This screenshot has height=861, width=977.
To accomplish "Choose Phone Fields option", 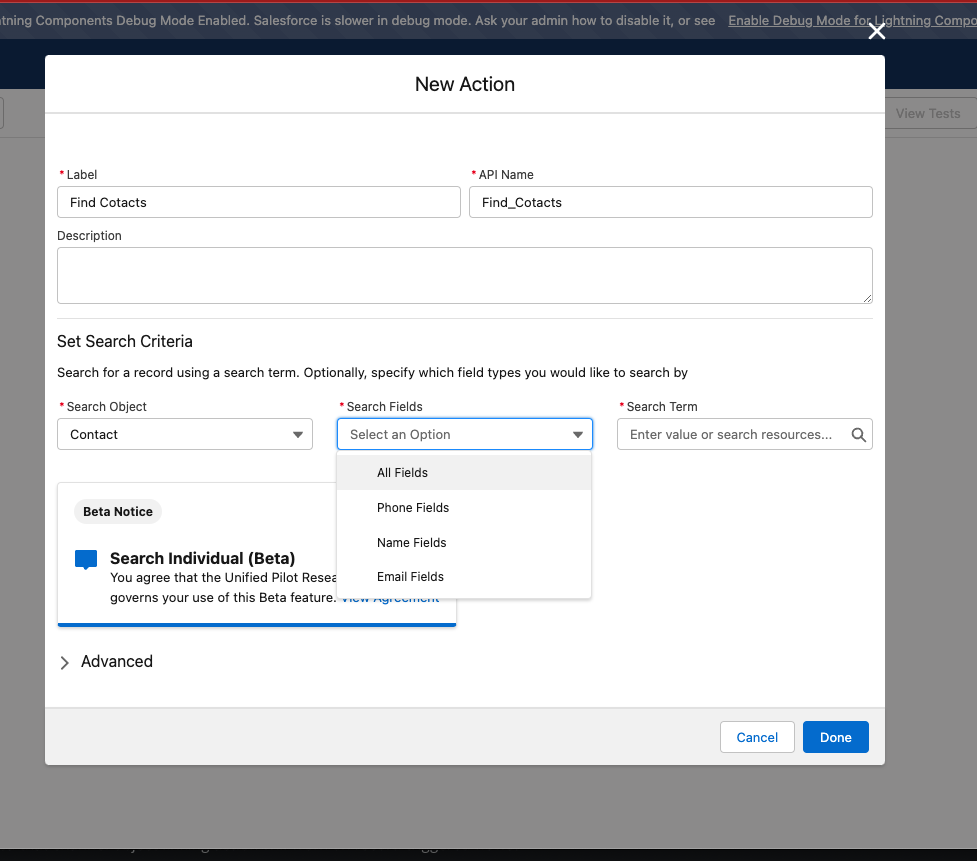I will pyautogui.click(x=464, y=507).
